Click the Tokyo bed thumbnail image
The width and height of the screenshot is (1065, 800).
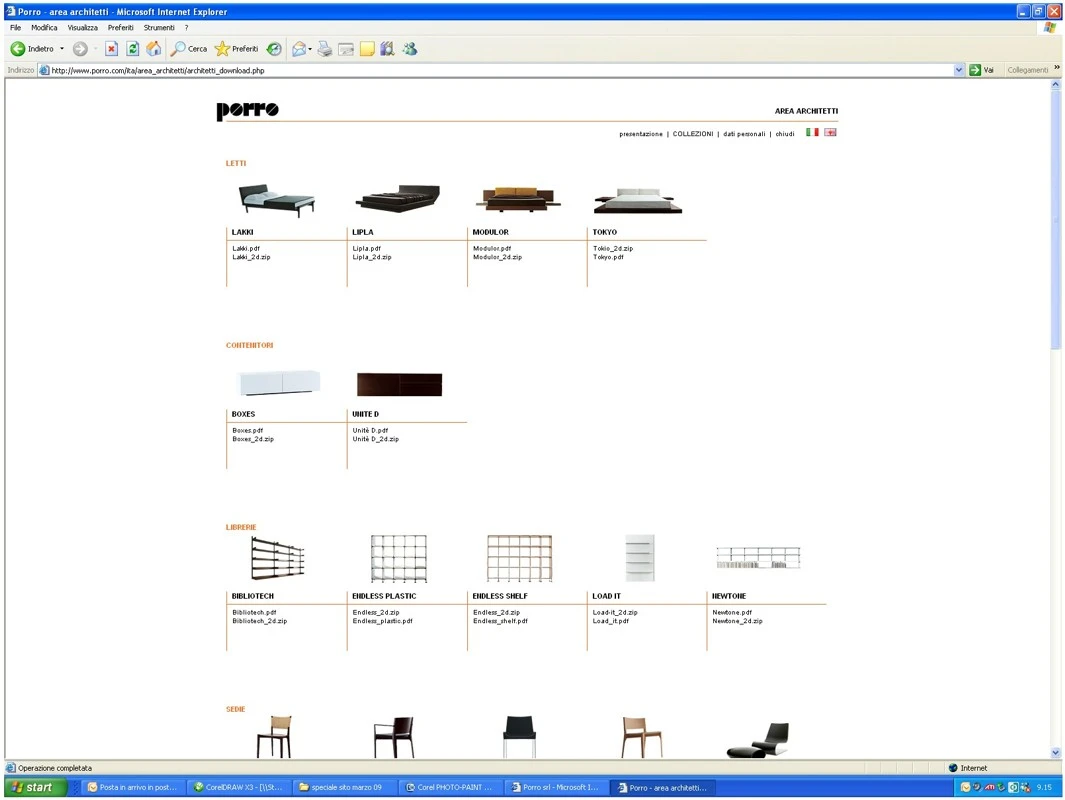(x=637, y=200)
